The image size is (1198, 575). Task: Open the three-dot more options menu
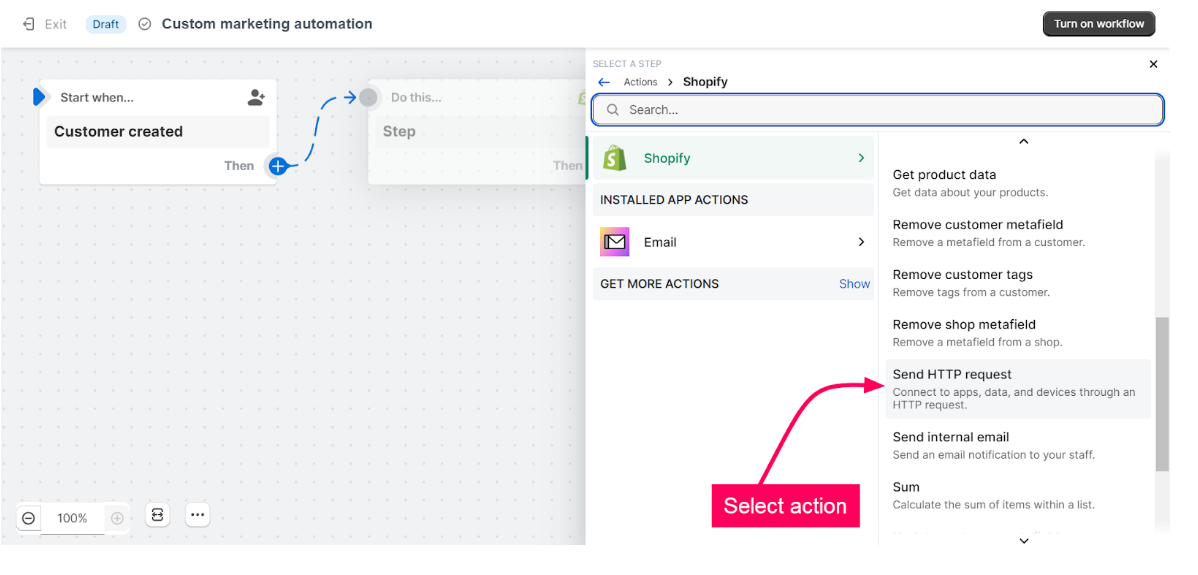[x=197, y=515]
